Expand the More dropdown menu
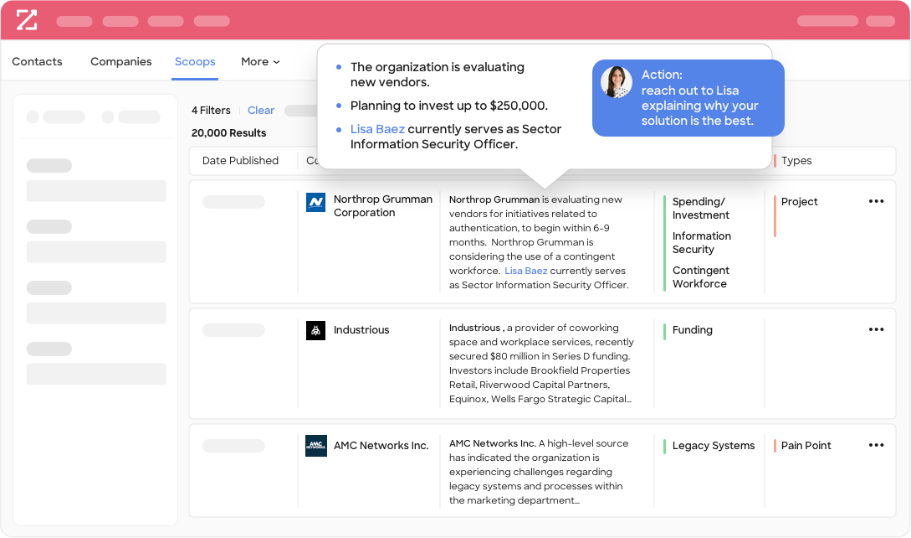911x538 pixels. point(260,62)
